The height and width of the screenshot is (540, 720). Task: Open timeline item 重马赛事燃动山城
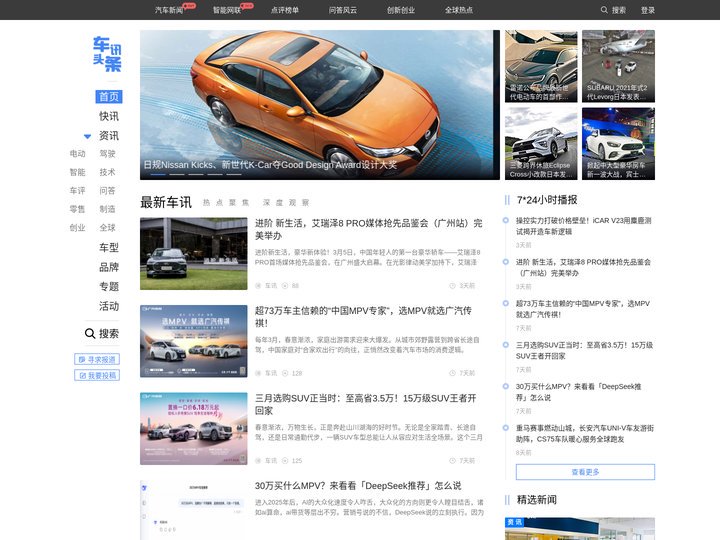[x=585, y=433]
